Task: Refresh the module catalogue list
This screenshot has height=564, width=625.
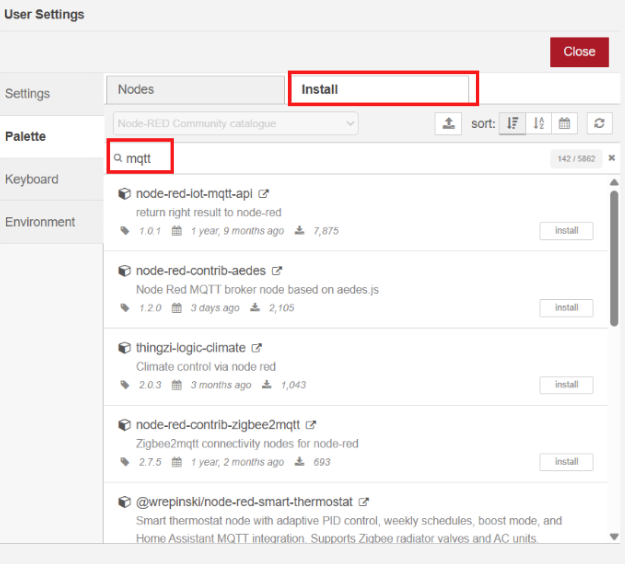Action: (x=599, y=123)
